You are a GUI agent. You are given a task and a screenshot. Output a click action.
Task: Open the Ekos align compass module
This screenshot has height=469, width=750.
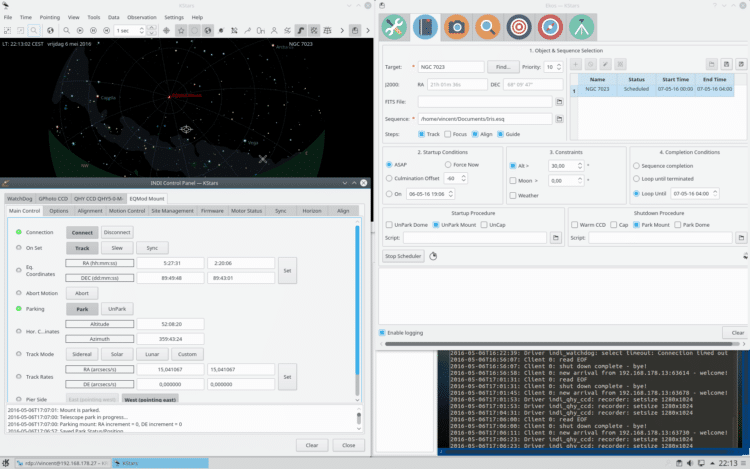(550, 27)
